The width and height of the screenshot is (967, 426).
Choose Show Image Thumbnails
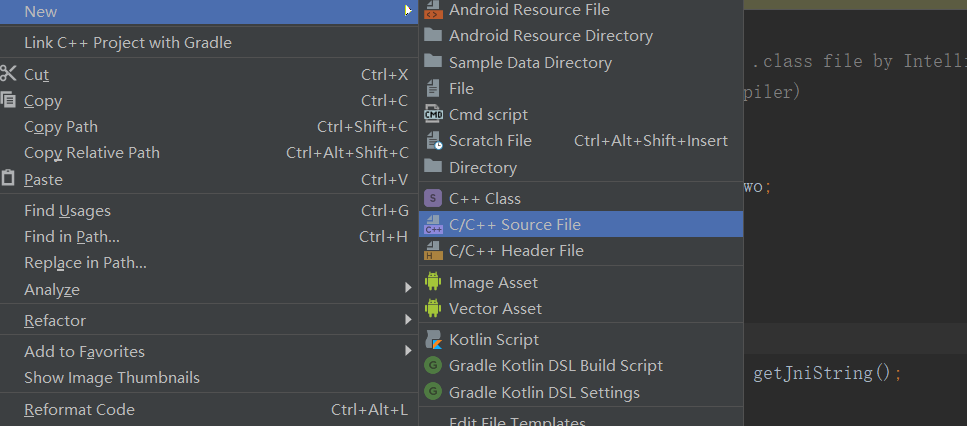tap(209, 377)
